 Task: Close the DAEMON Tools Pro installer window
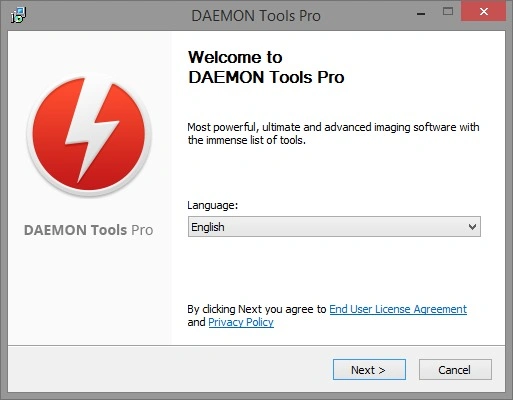(x=484, y=12)
